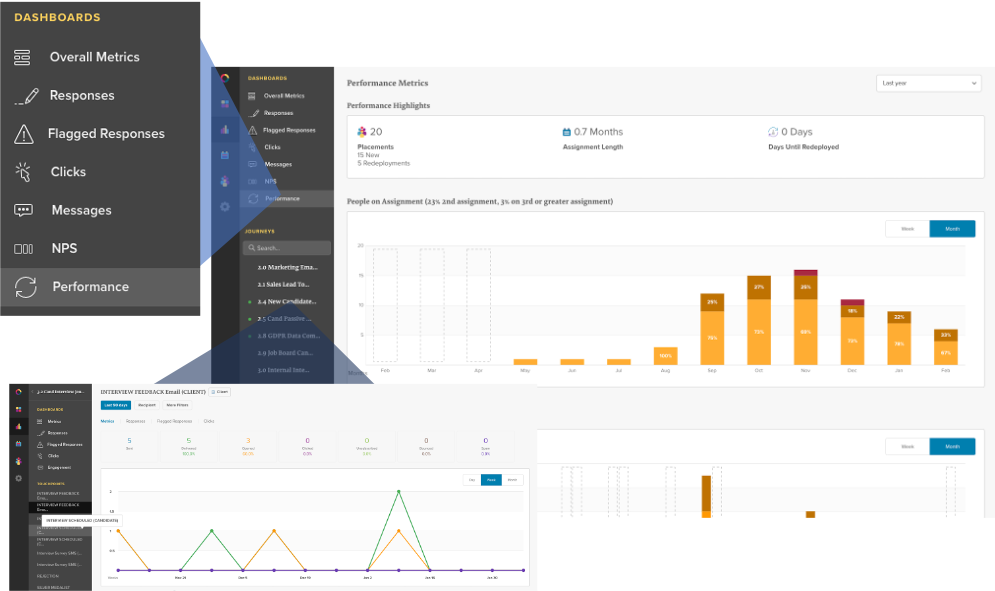Open 2.9 Job Board Can... journey

click(x=287, y=353)
